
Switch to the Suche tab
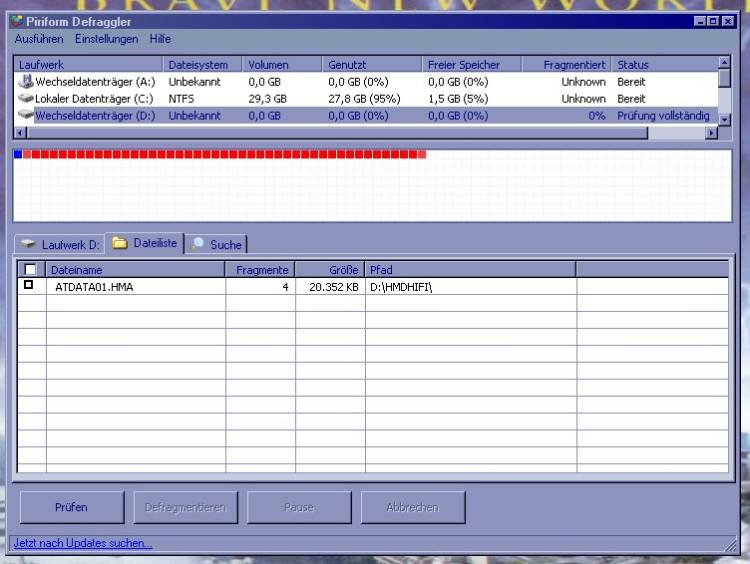[216, 244]
